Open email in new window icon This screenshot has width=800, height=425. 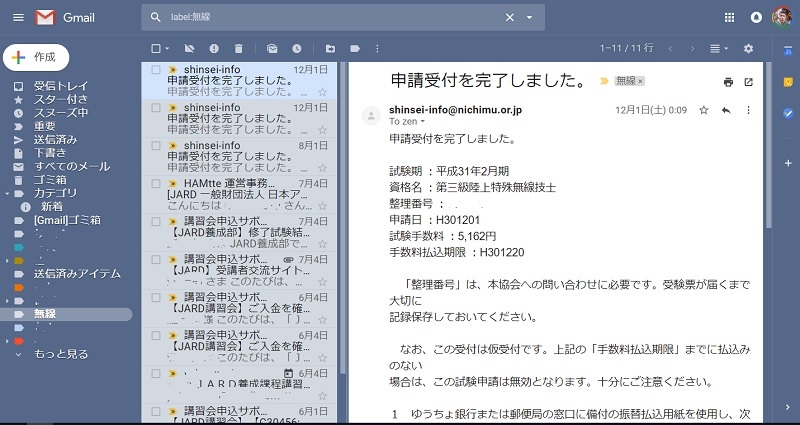(748, 81)
